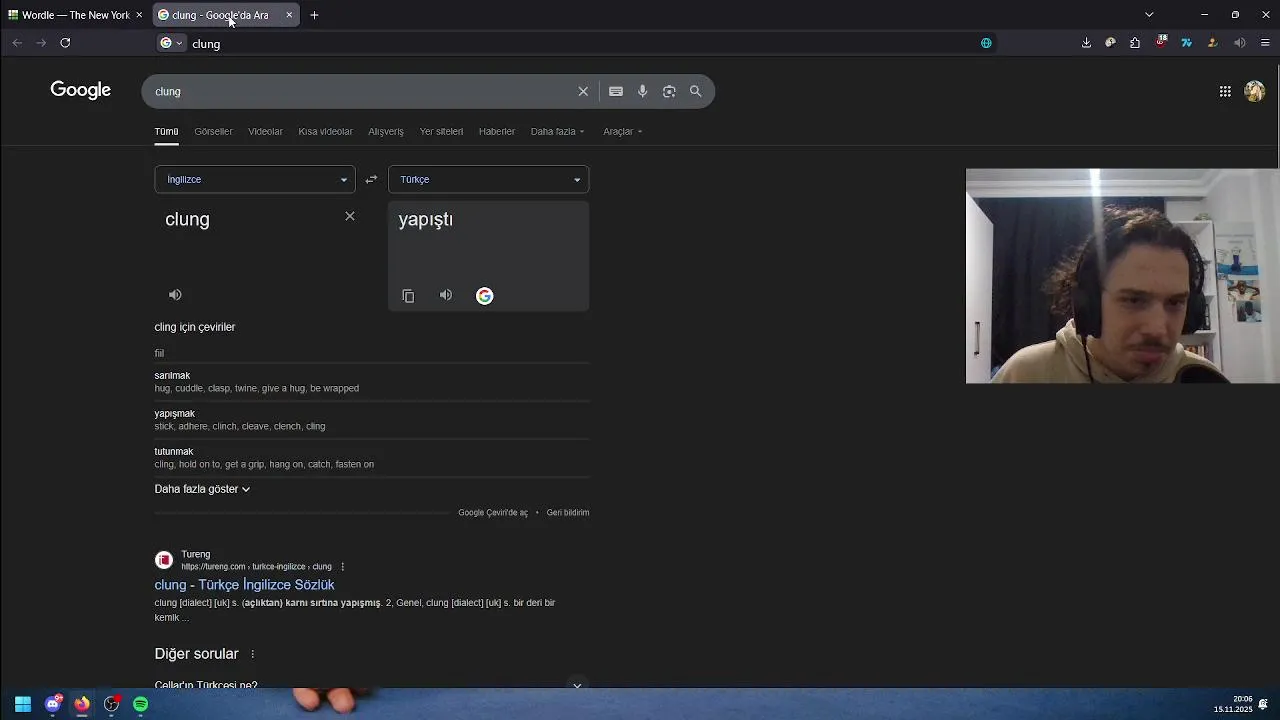Viewport: 1280px width, 720px height.
Task: Switch to the Kısa videolar tab
Action: point(325,131)
